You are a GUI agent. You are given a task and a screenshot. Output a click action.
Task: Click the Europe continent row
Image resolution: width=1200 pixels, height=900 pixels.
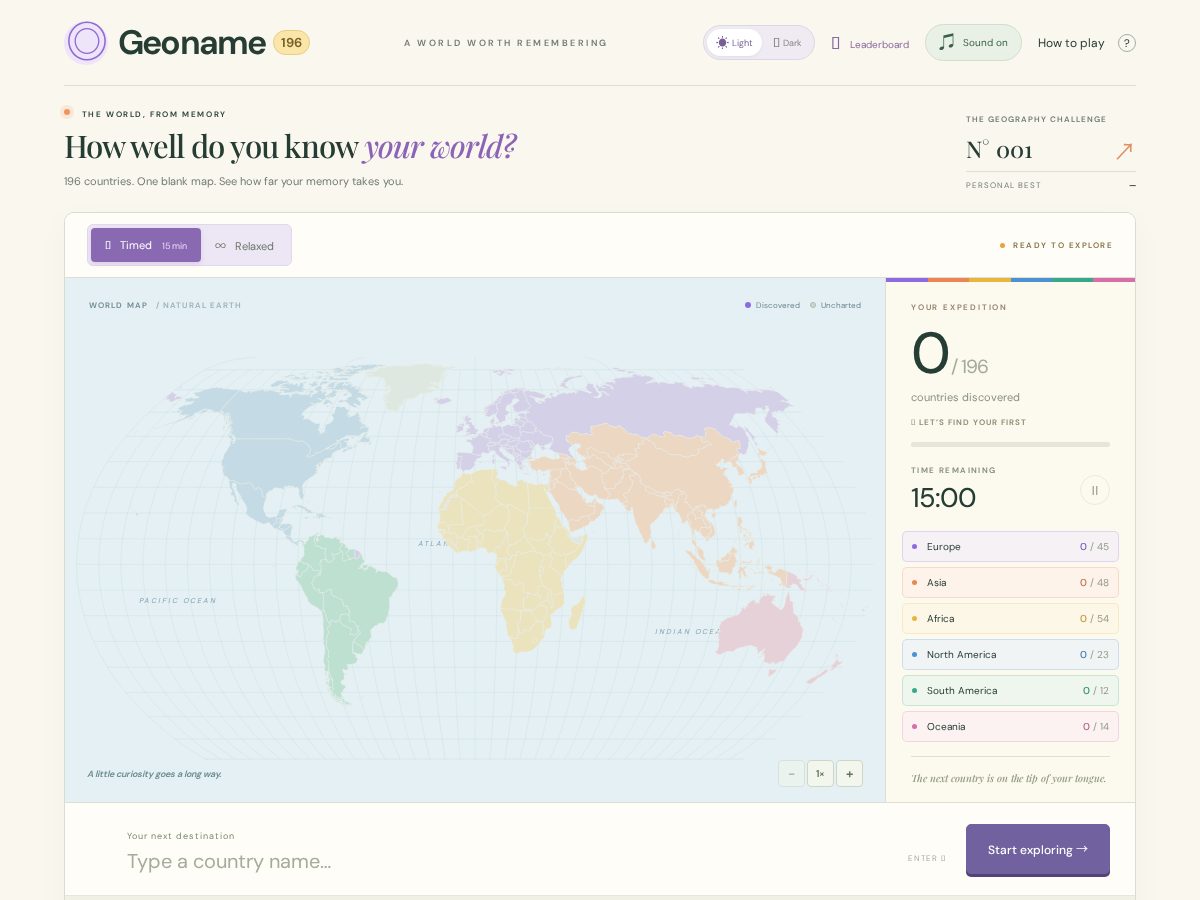pos(1010,547)
